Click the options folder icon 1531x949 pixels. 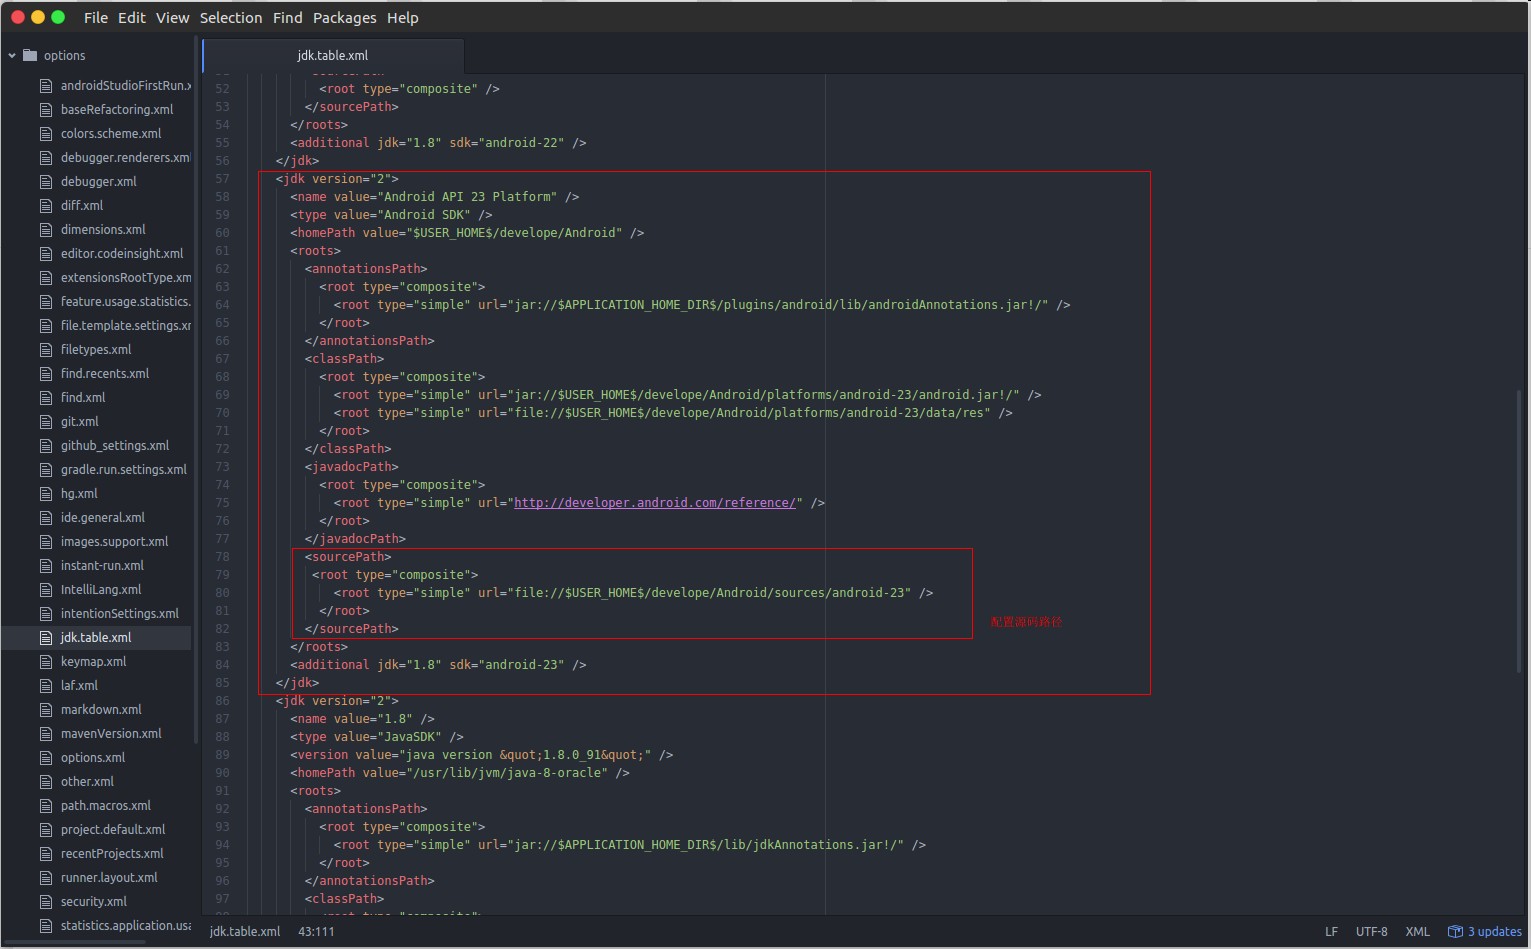30,55
